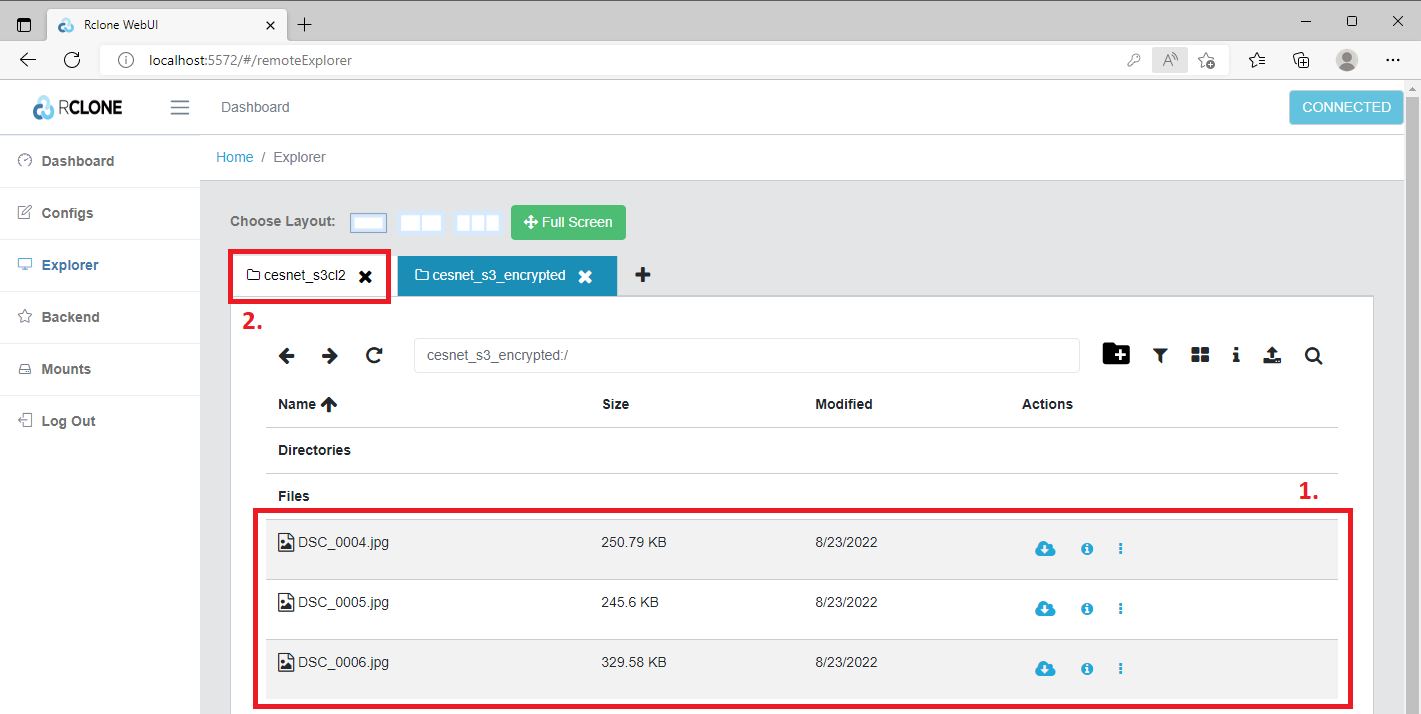Open more actions menu for DSC_0006.jpg

point(1120,669)
